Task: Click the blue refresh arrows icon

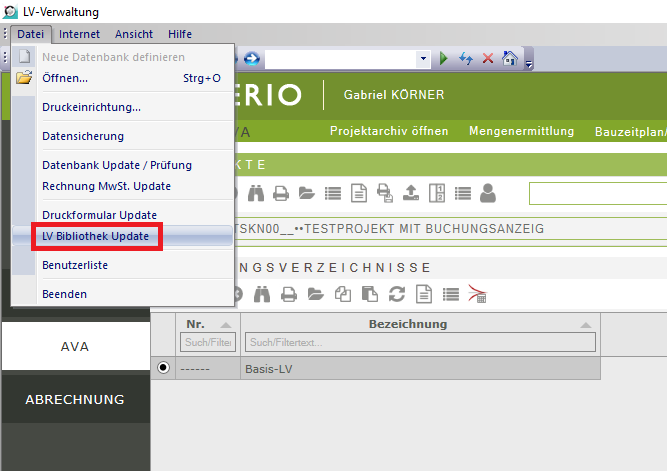Action: coord(466,59)
